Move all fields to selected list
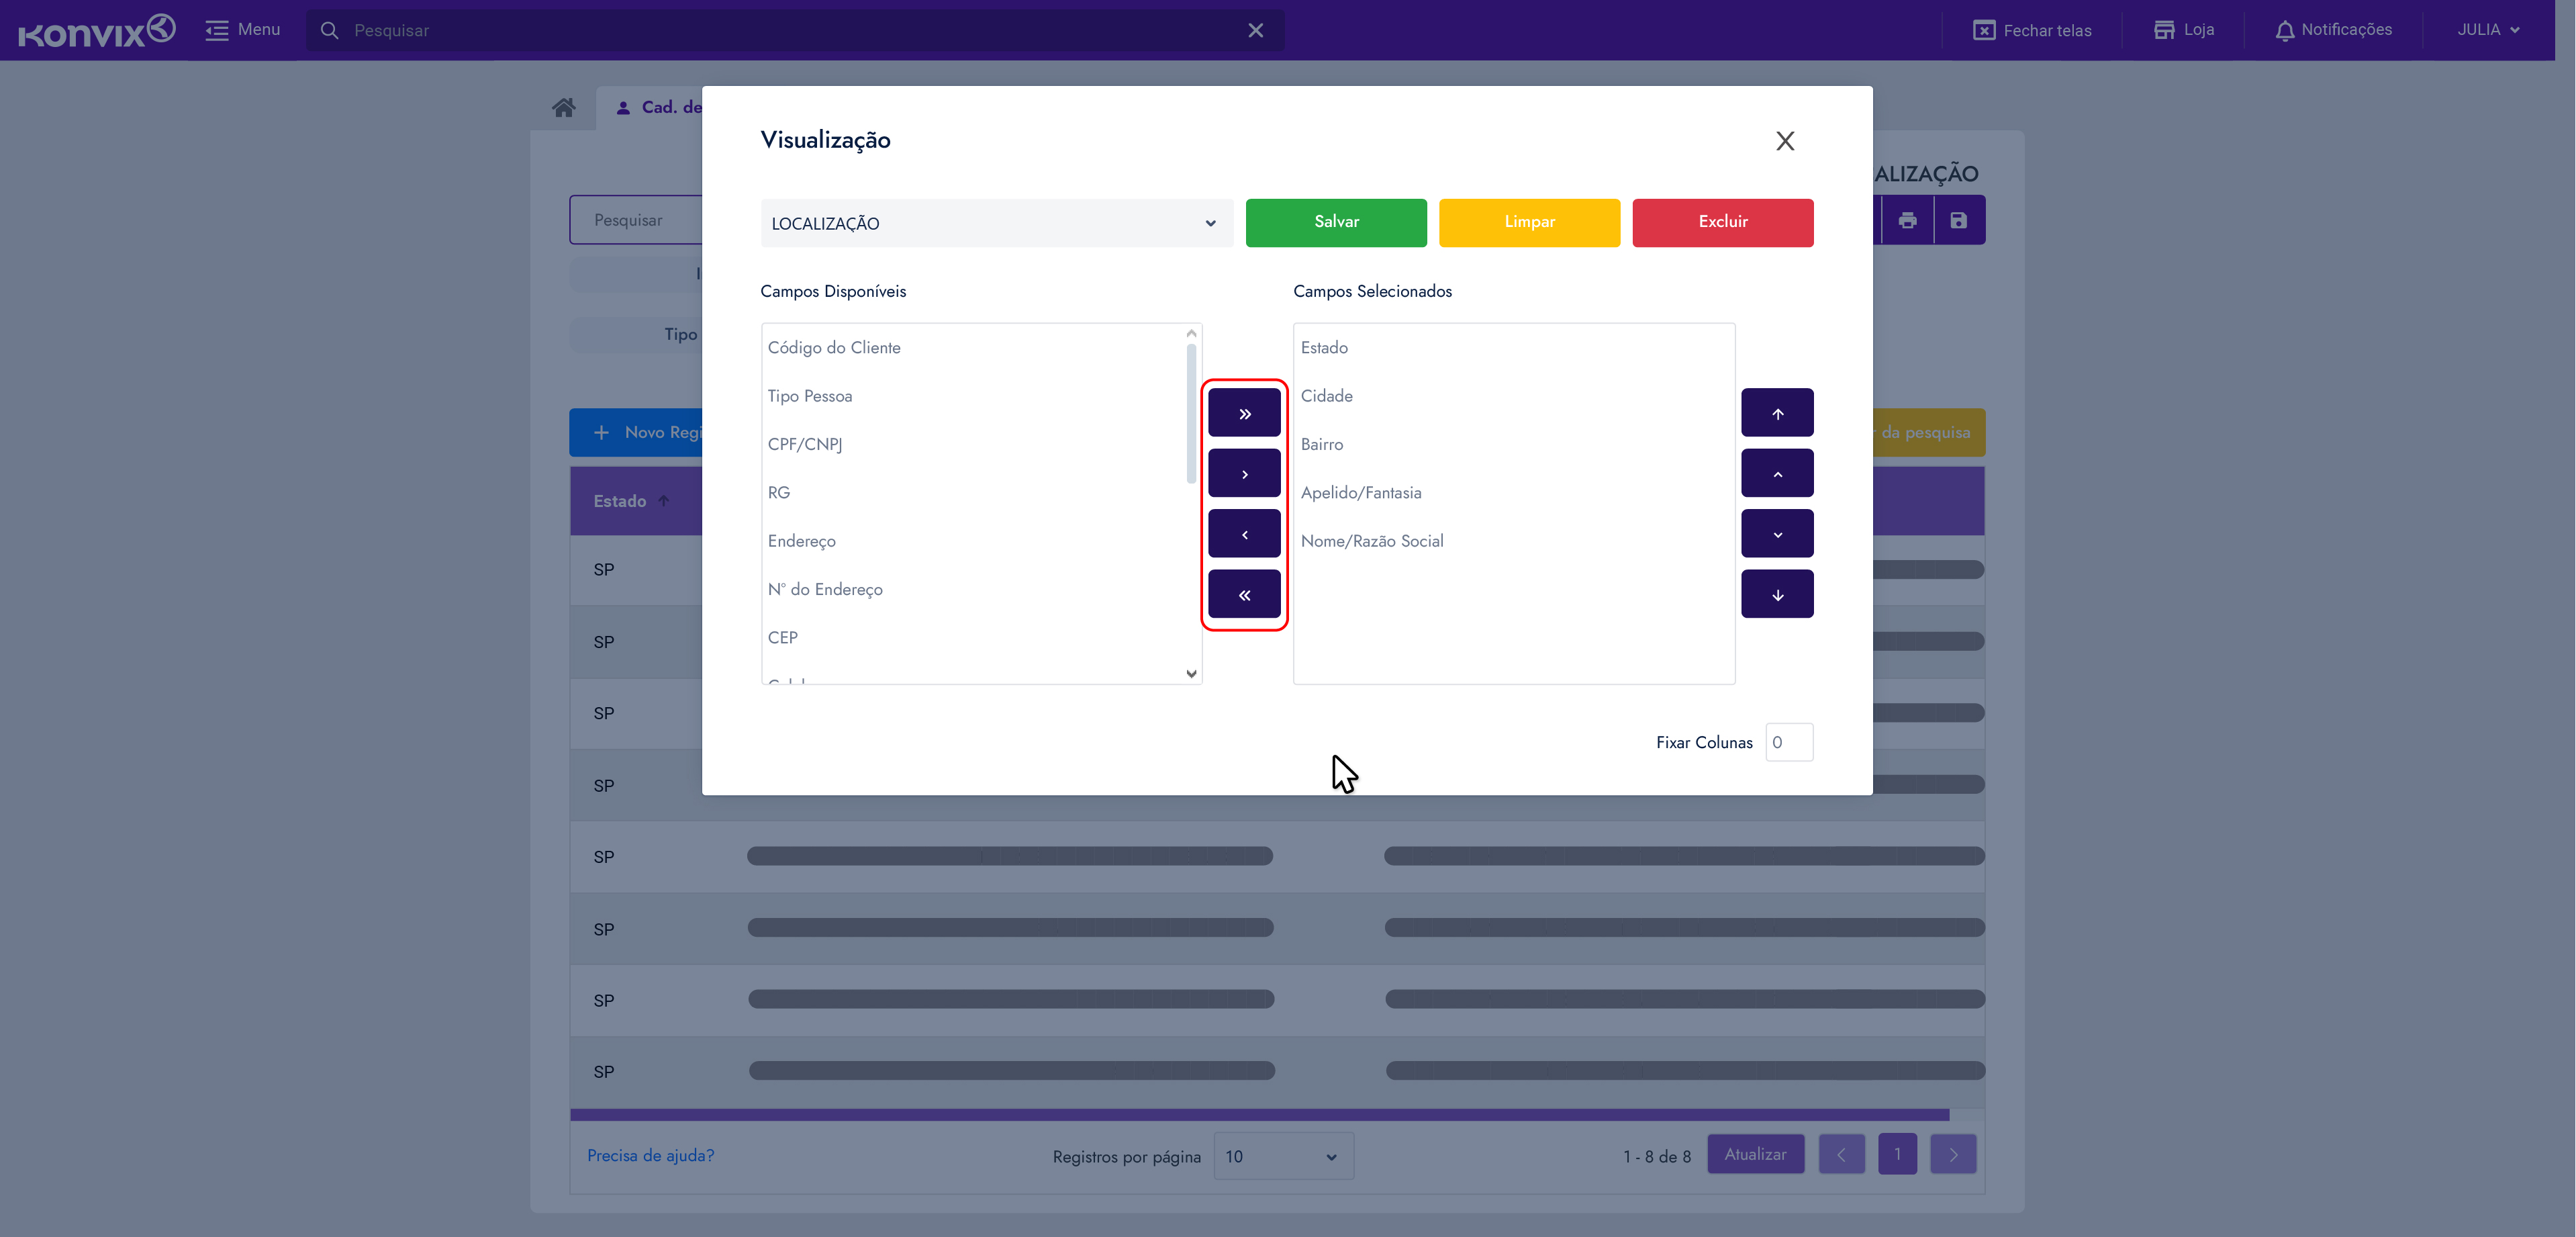2576x1237 pixels. [x=1244, y=413]
